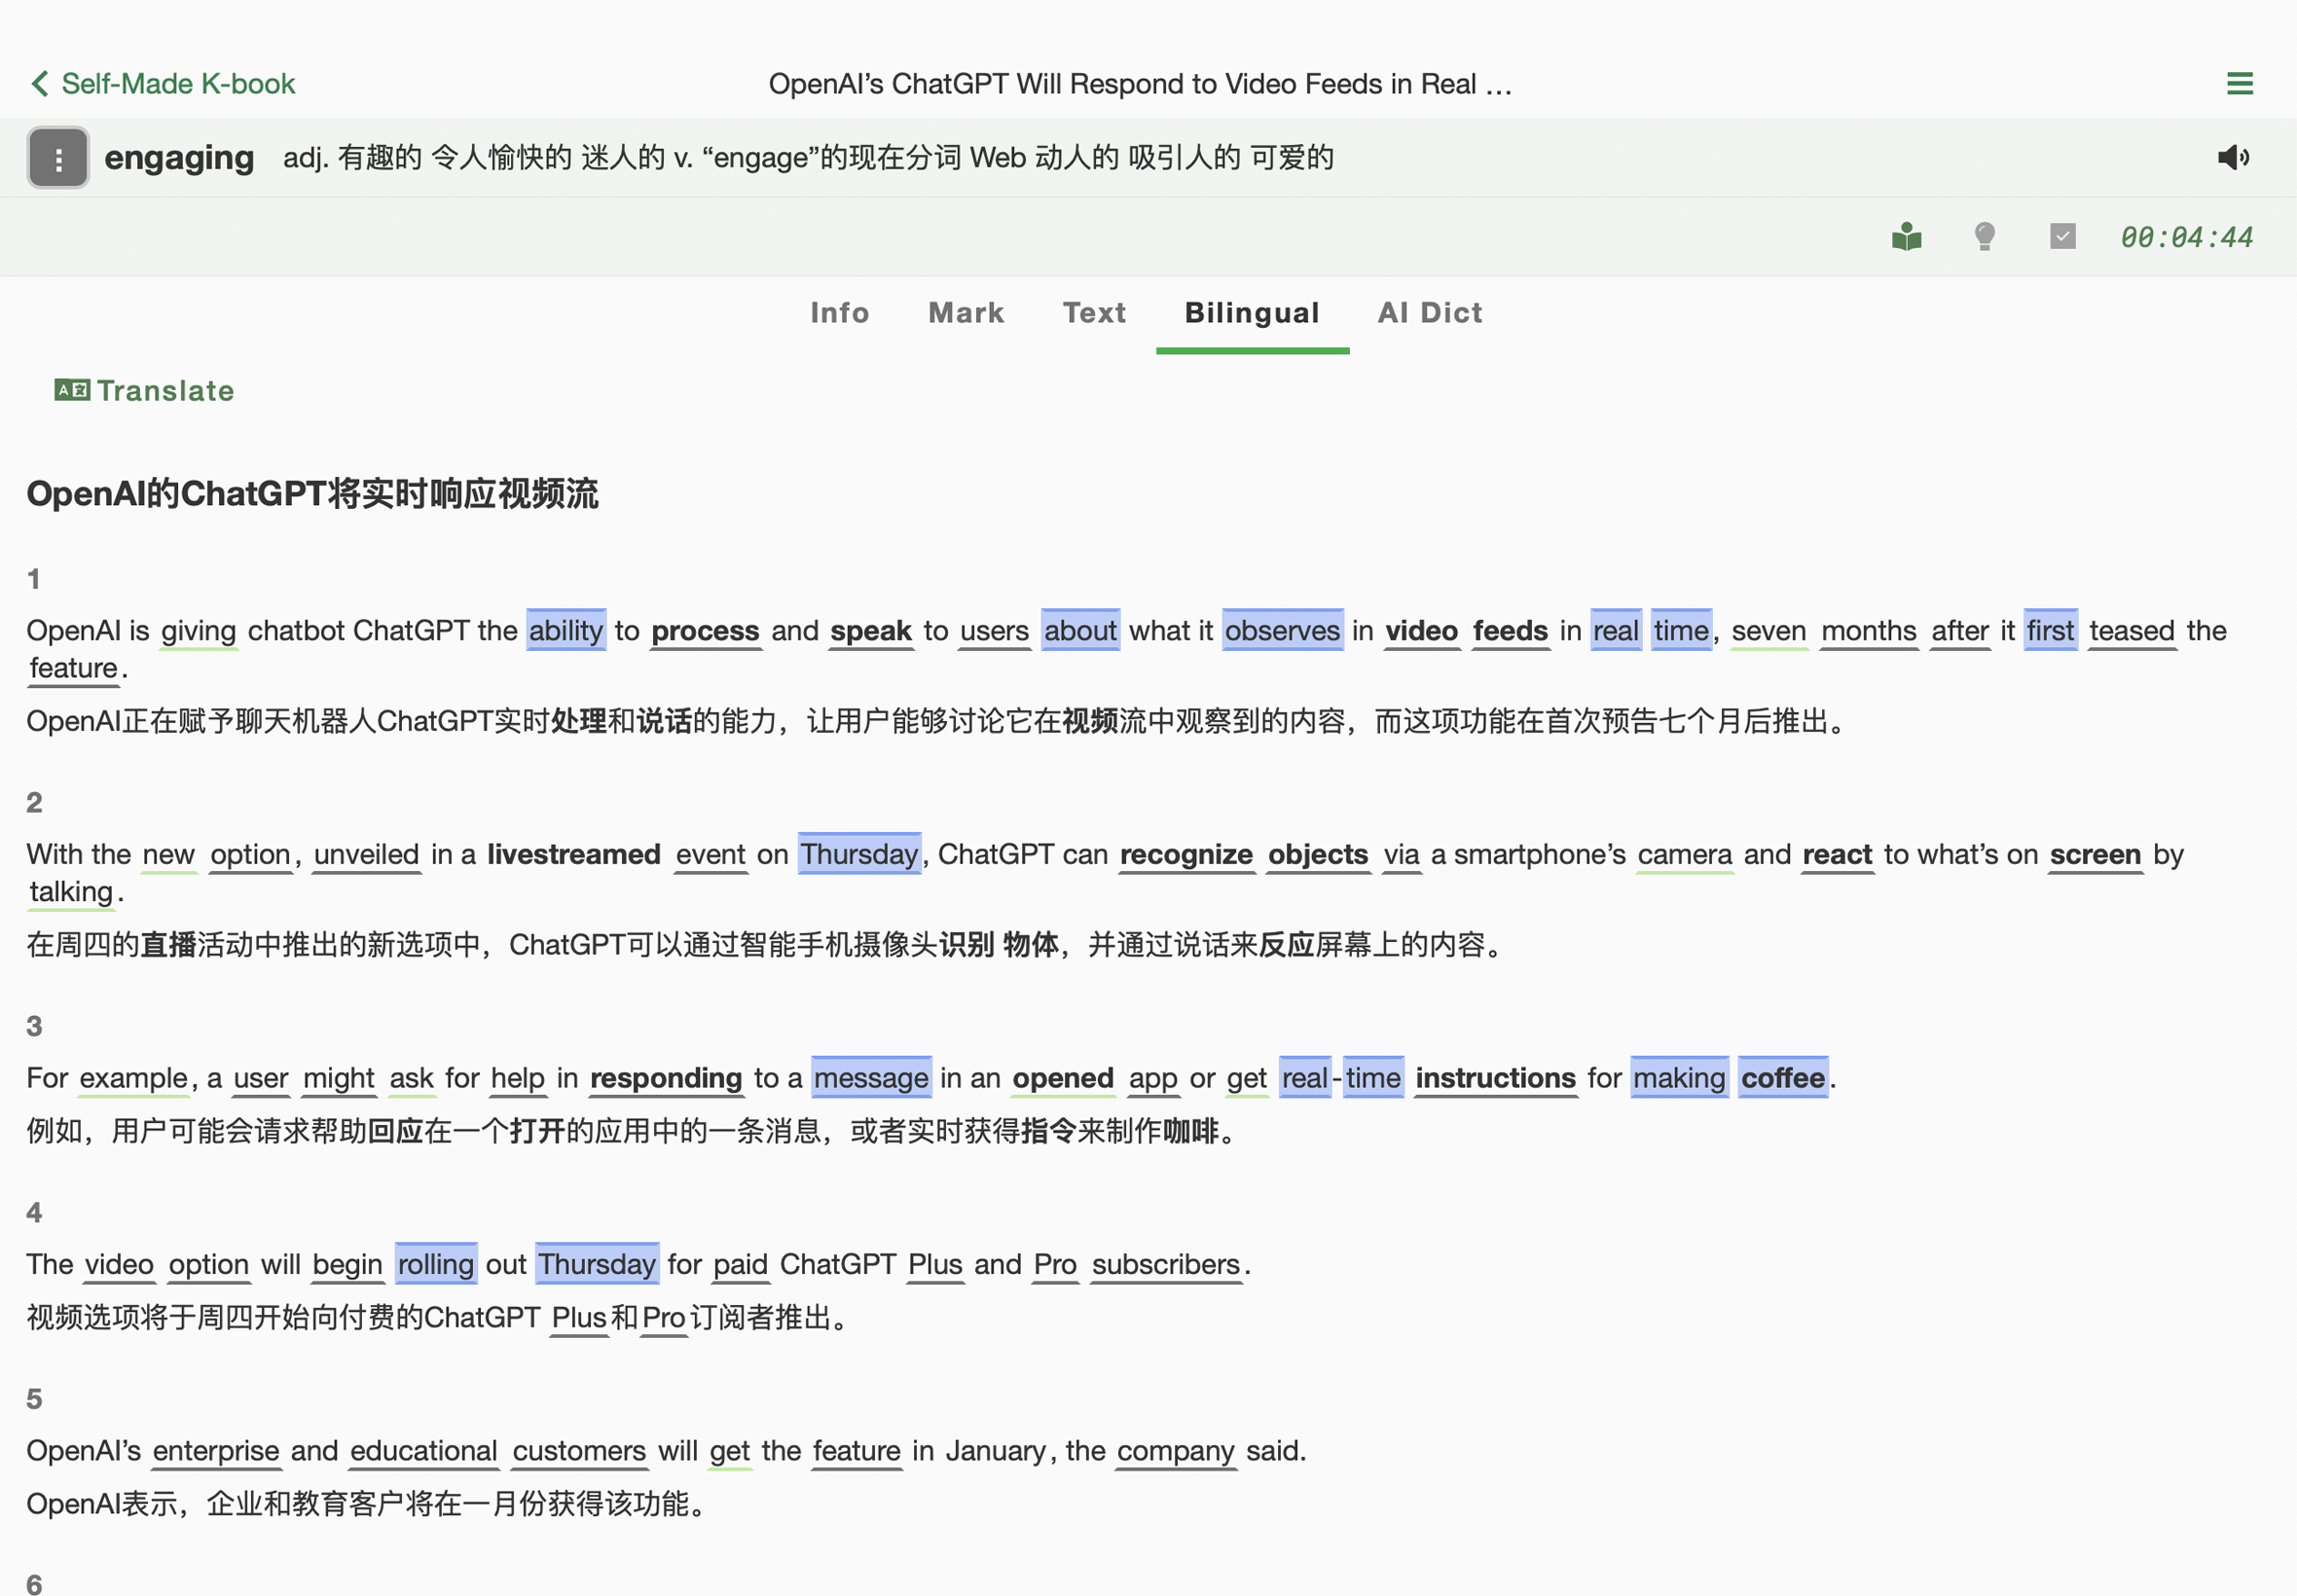
Task: Click bold word "screen" in paragraph 2
Action: [2095, 855]
